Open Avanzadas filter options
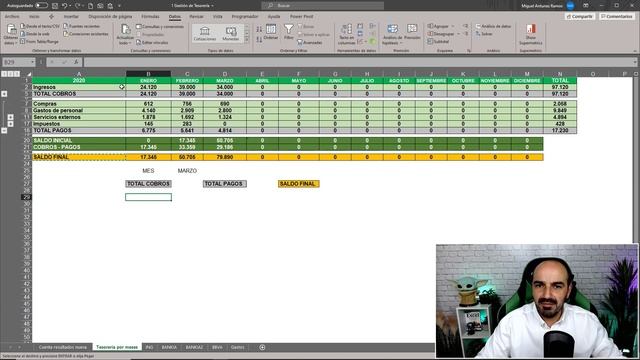 point(310,42)
